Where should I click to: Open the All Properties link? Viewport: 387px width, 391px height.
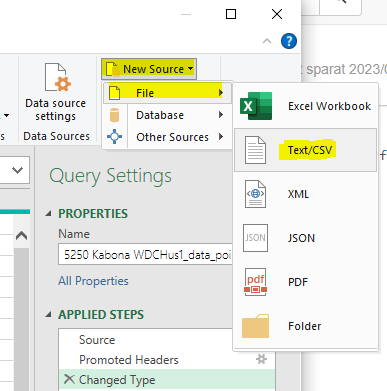pos(93,281)
